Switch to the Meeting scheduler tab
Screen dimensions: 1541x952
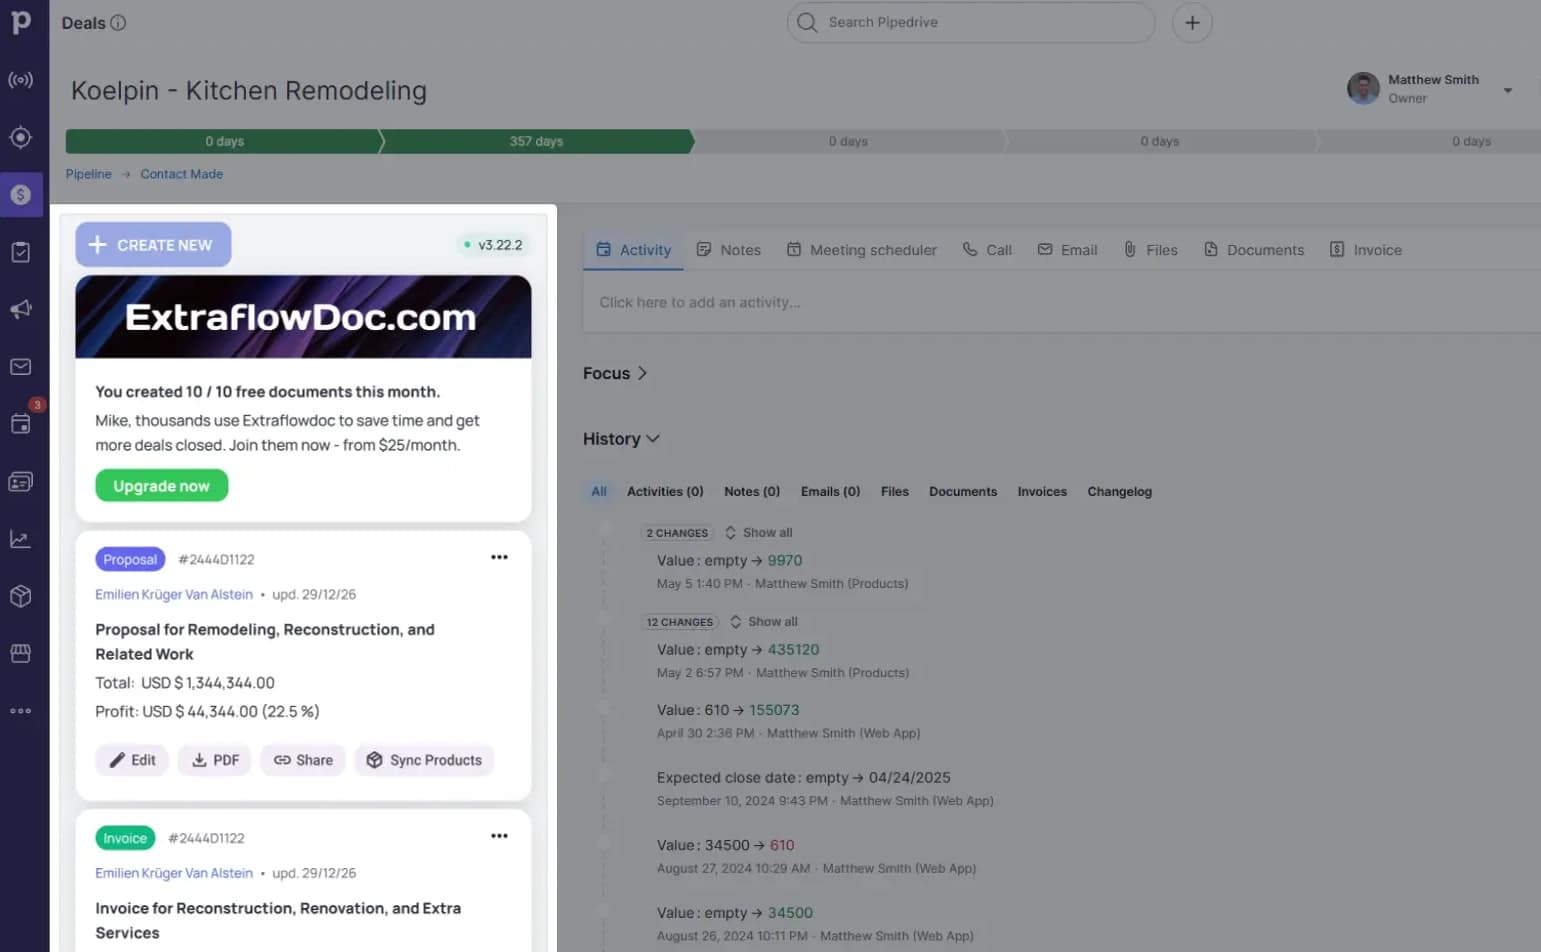coord(861,250)
